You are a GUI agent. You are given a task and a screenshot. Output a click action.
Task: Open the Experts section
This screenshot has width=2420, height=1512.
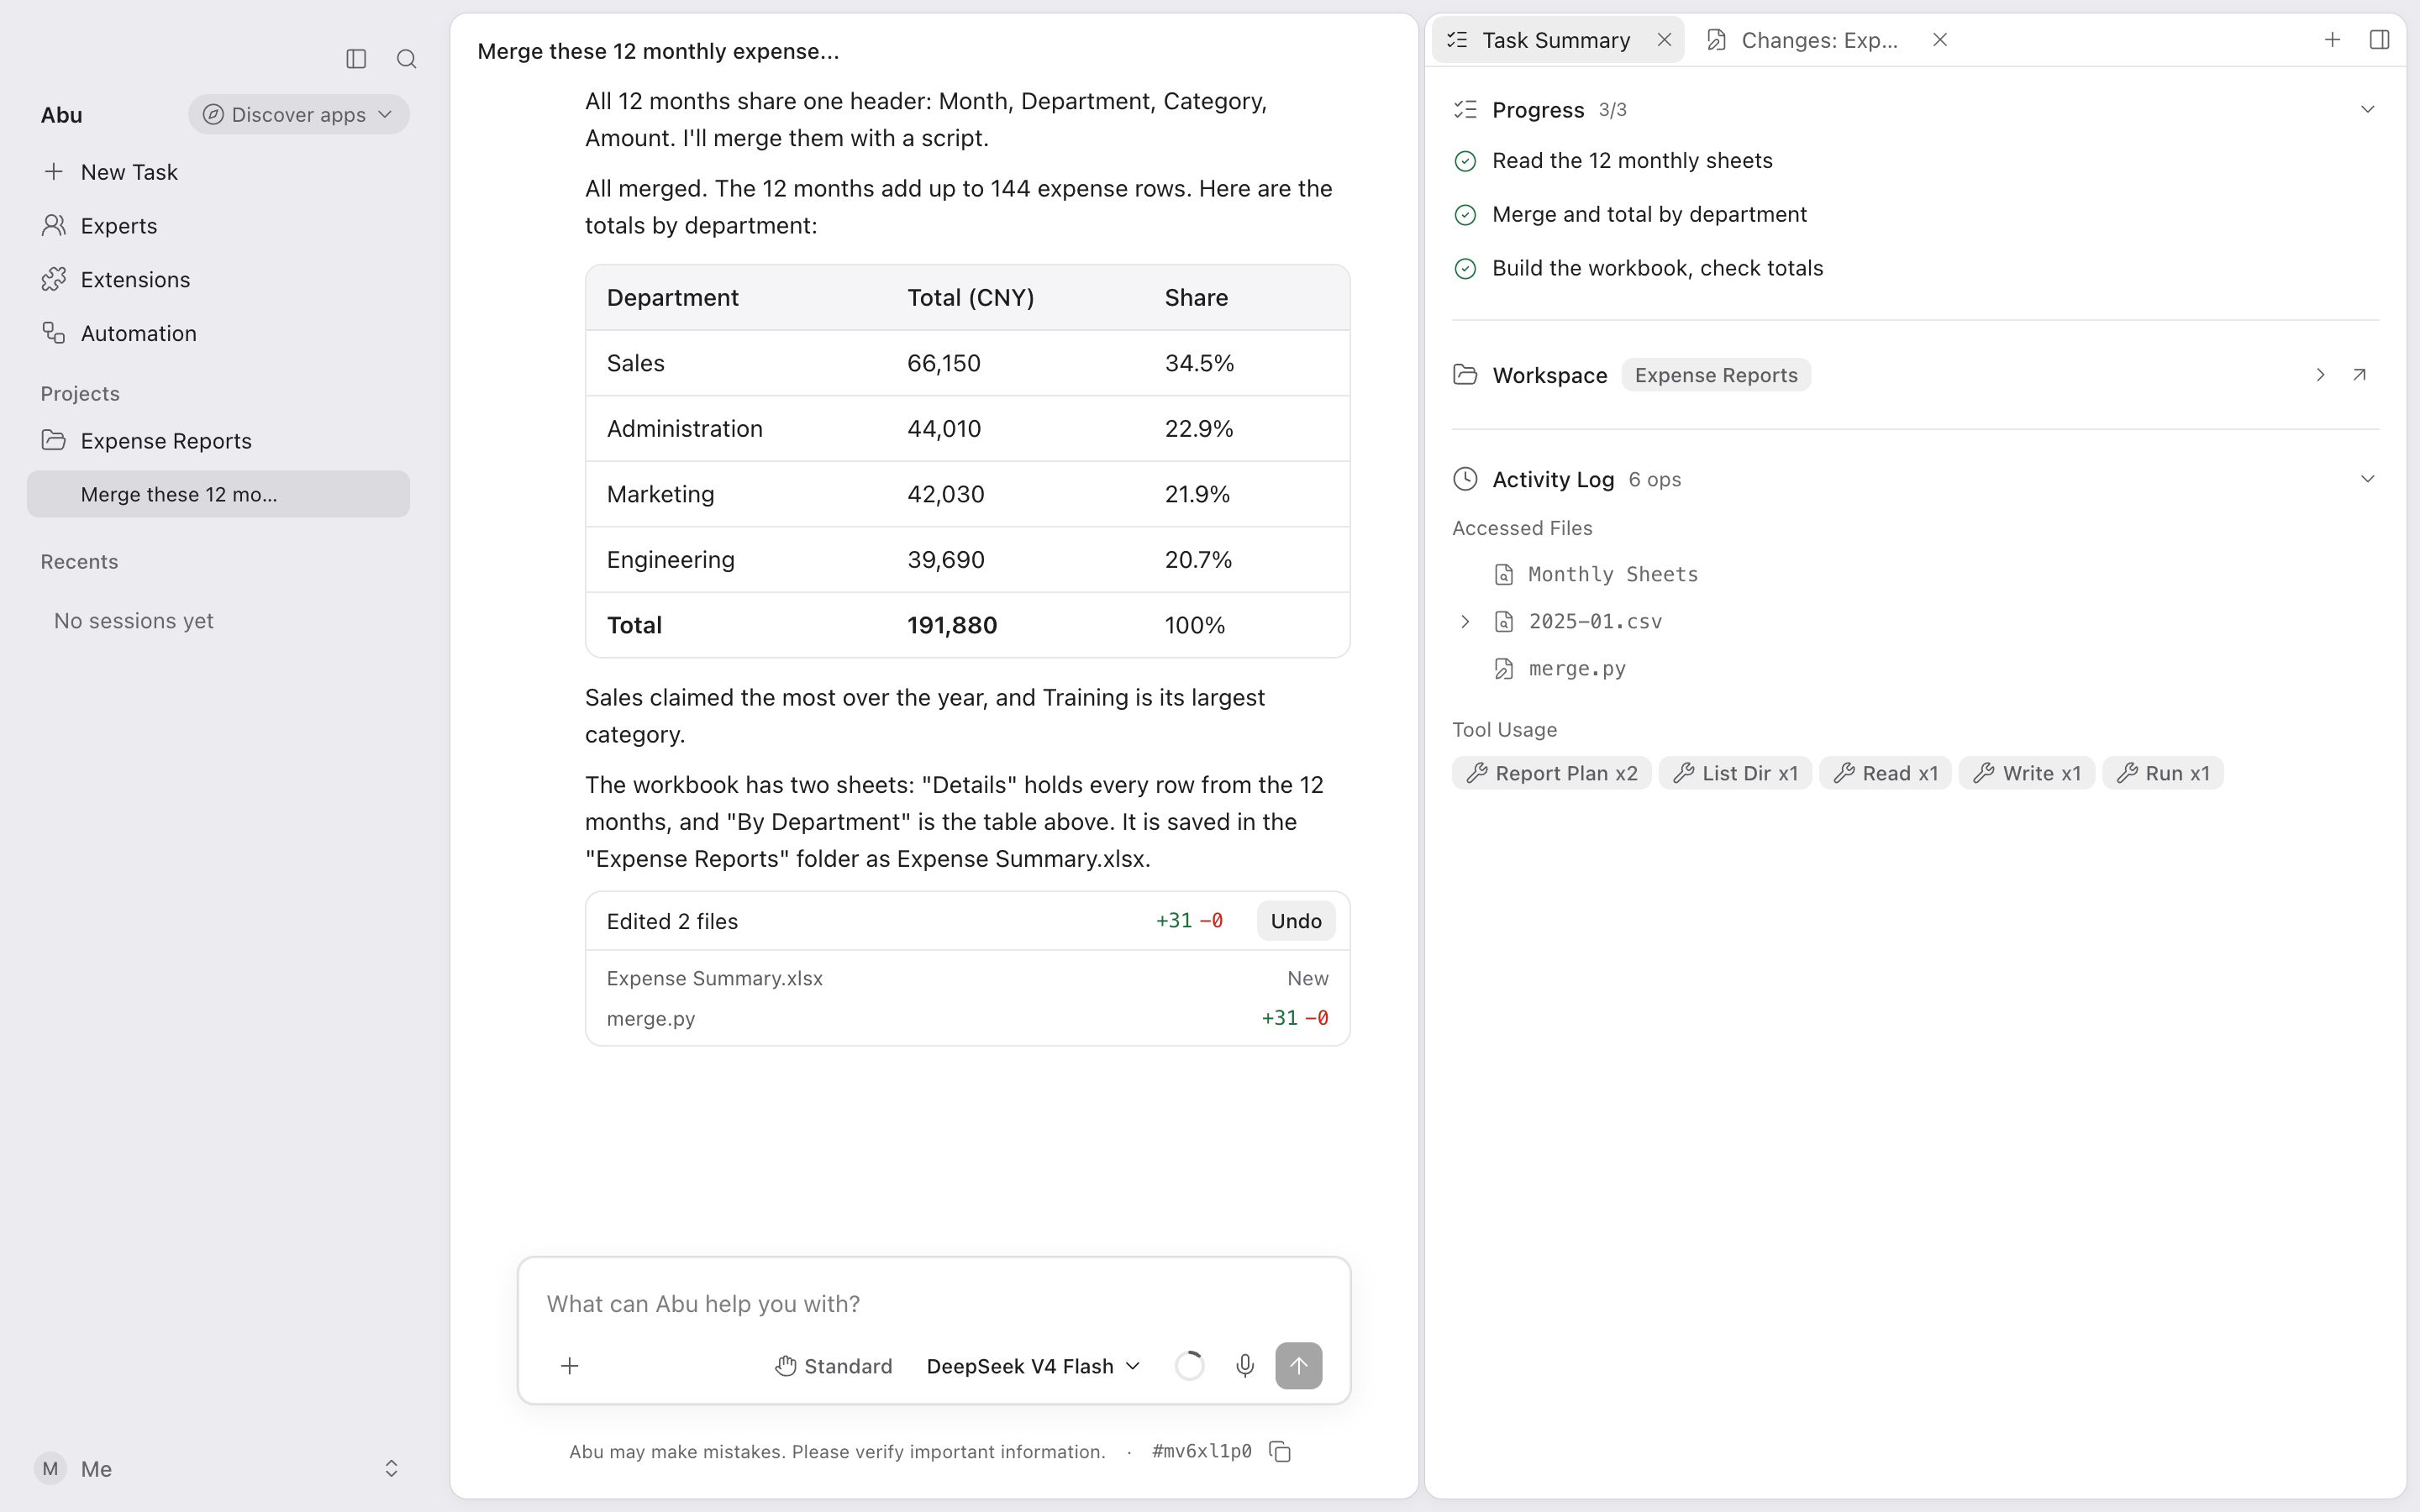pyautogui.click(x=218, y=226)
